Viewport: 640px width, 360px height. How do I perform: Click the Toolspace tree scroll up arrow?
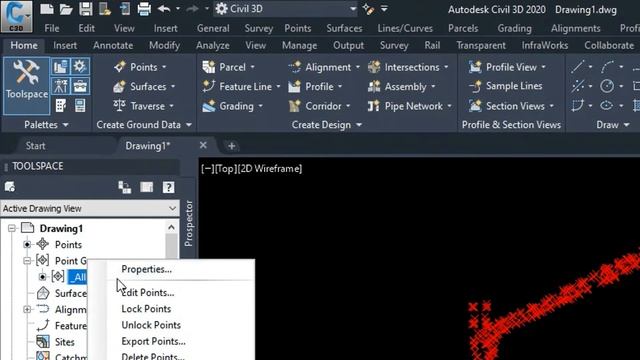point(171,227)
